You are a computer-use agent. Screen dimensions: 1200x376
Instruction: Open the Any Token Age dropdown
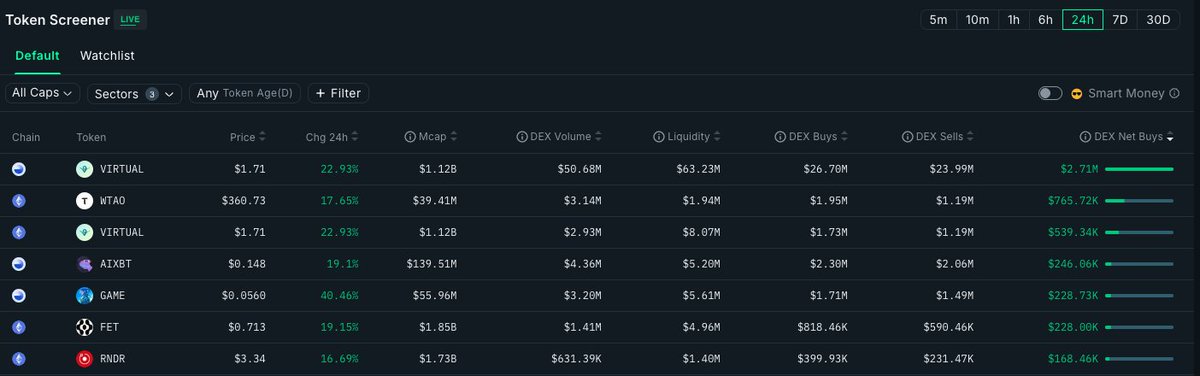[x=245, y=93]
